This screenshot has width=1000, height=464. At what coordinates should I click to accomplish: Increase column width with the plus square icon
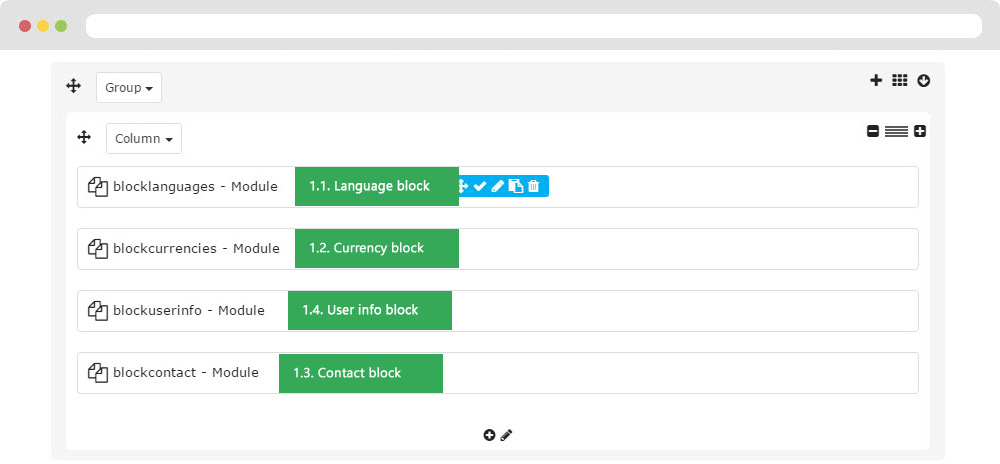click(920, 131)
